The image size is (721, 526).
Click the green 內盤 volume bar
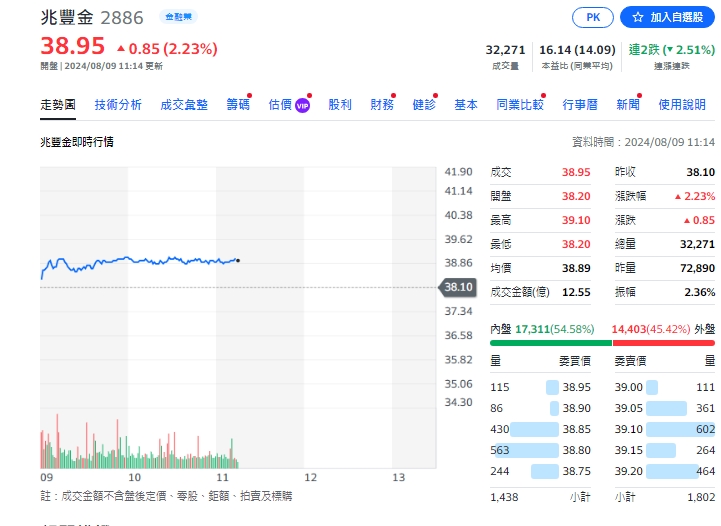pyautogui.click(x=551, y=343)
